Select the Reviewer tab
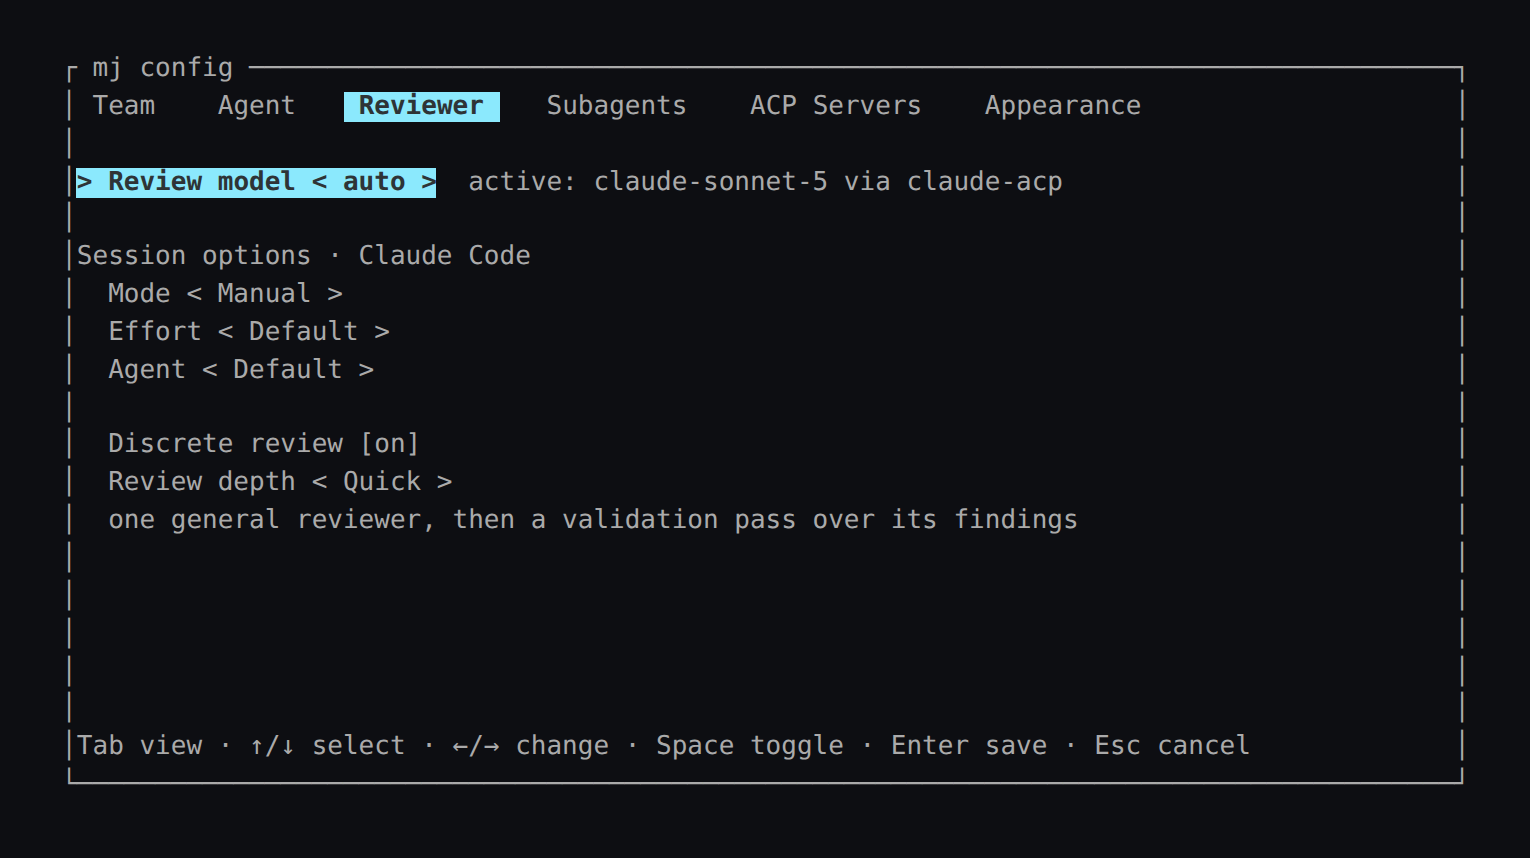Screen dimensions: 1530x858 point(421,106)
